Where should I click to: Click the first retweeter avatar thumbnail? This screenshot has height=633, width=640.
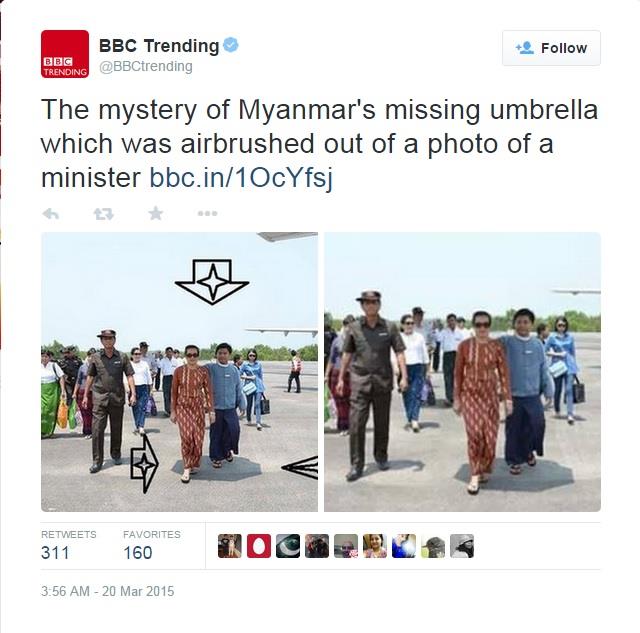click(230, 546)
